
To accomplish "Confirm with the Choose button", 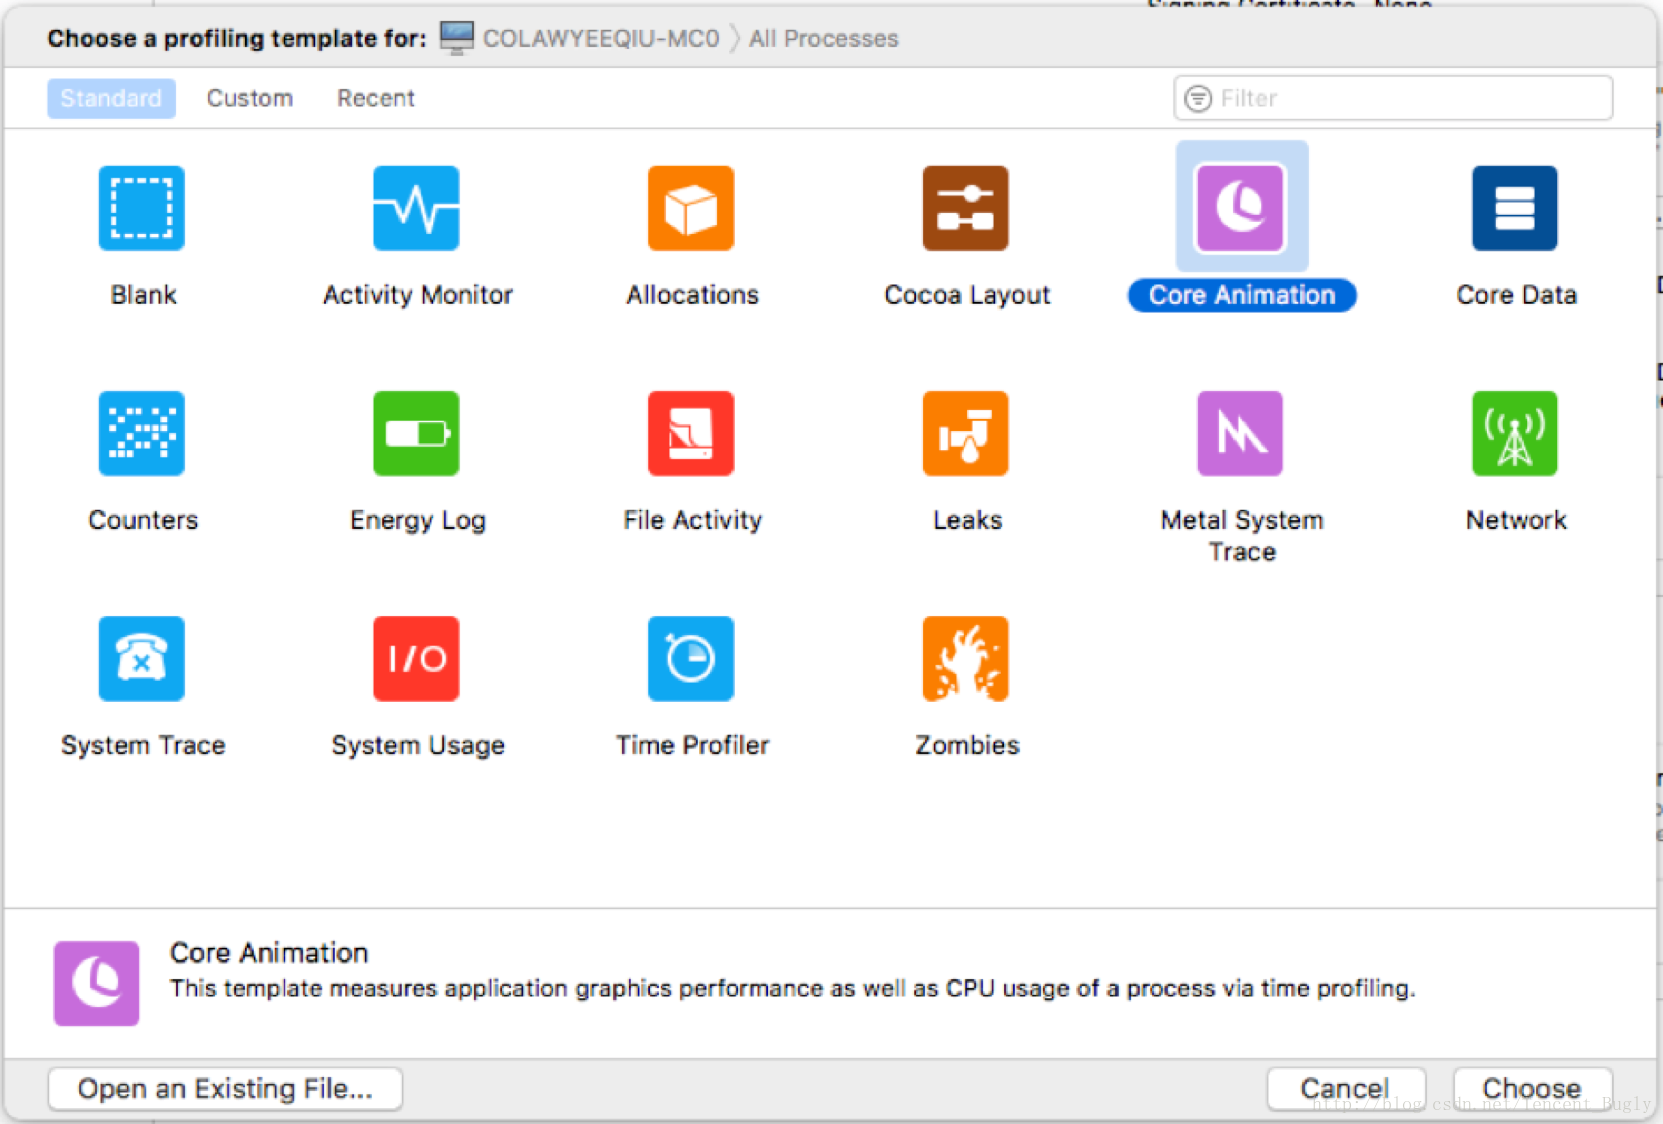I will click(1532, 1088).
